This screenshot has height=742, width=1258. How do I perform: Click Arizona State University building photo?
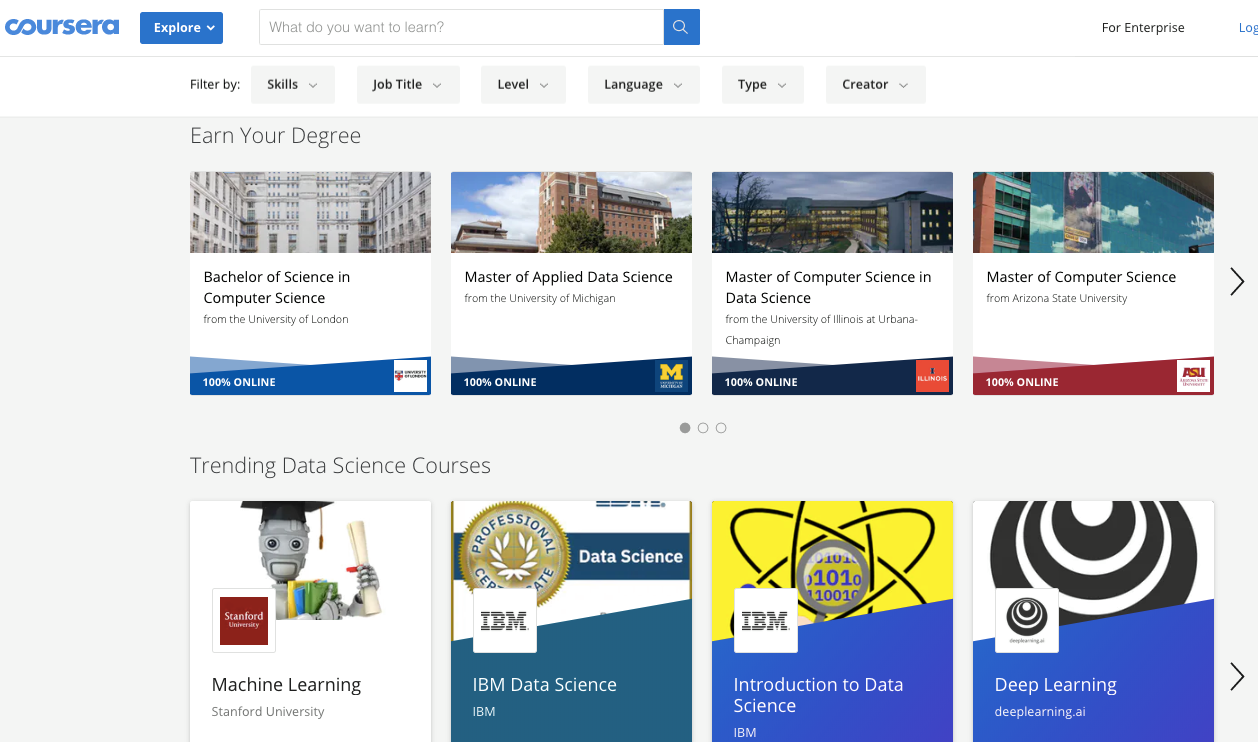pos(1093,212)
